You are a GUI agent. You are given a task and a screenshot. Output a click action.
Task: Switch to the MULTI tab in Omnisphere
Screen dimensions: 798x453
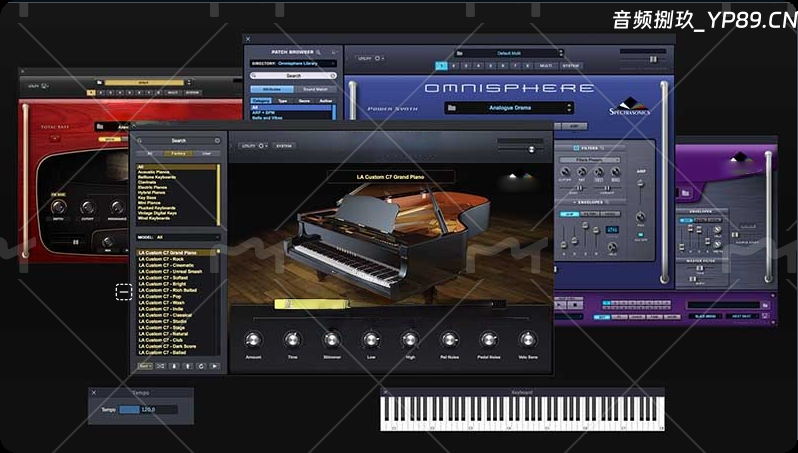click(545, 65)
